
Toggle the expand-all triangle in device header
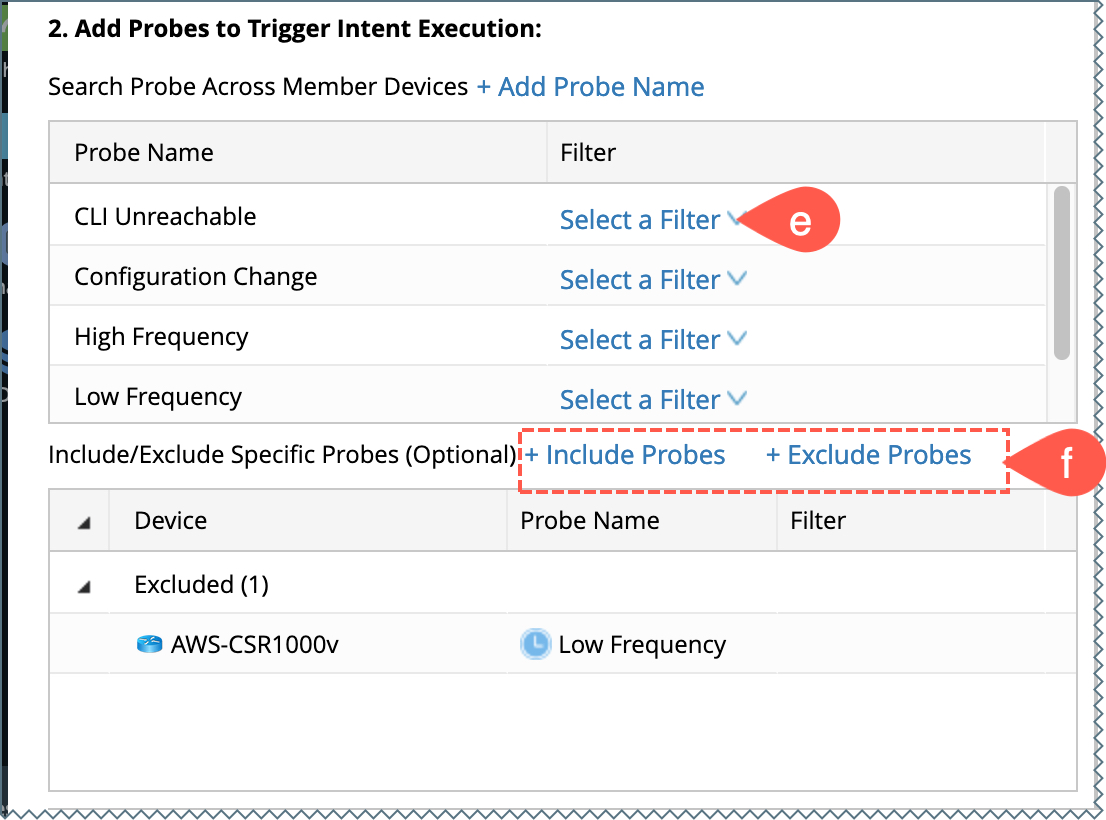coord(85,522)
